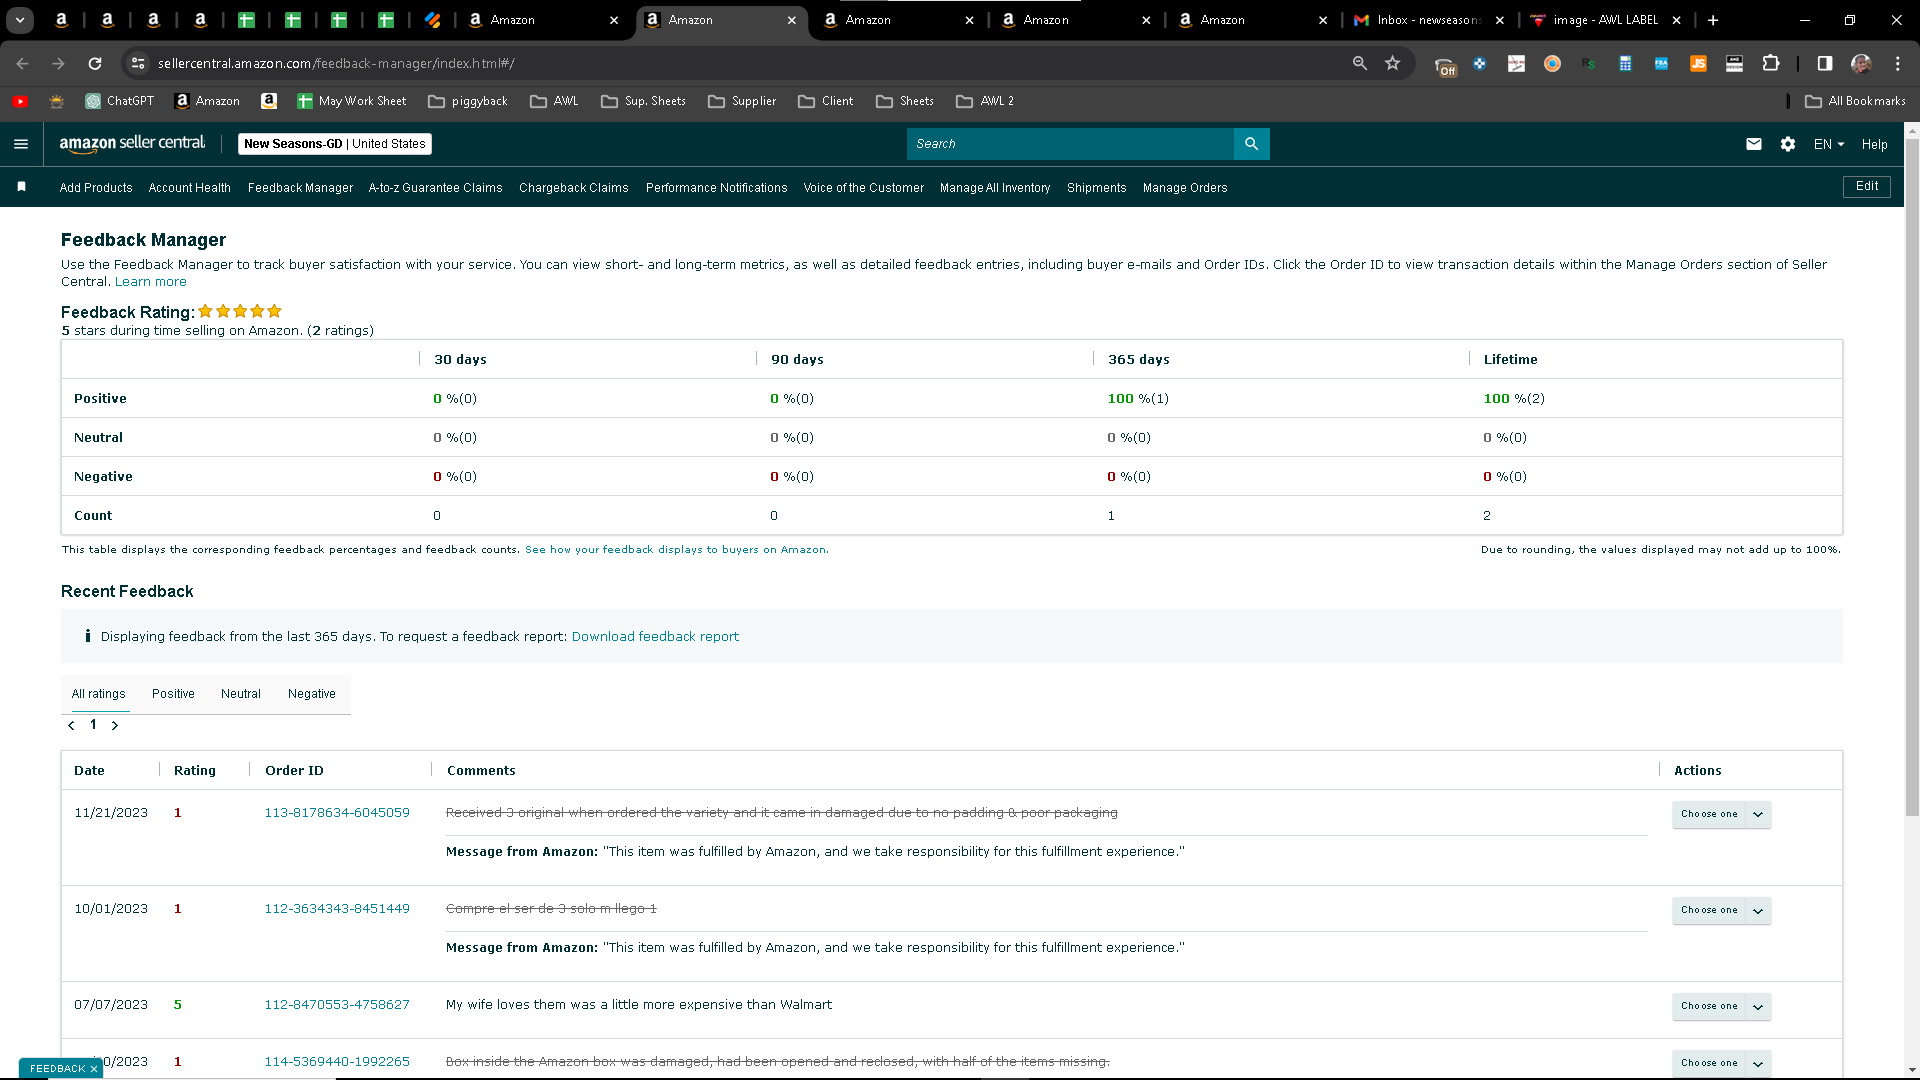Open Account Health menu item
Viewport: 1920px width, 1080px height.
tap(190, 188)
